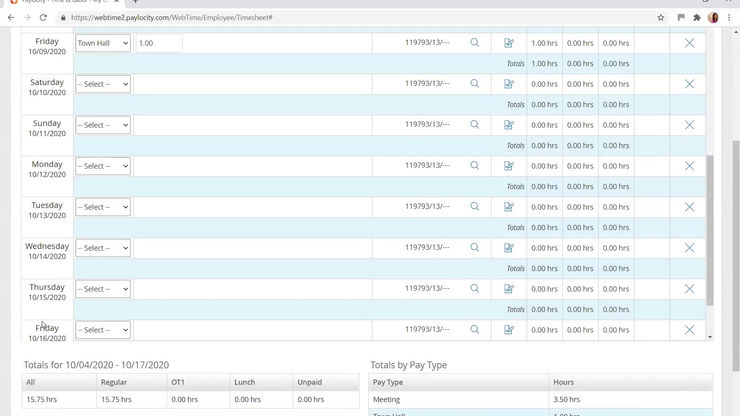Open the Chrome three-dot menu
Image resolution: width=740 pixels, height=416 pixels.
tap(729, 17)
